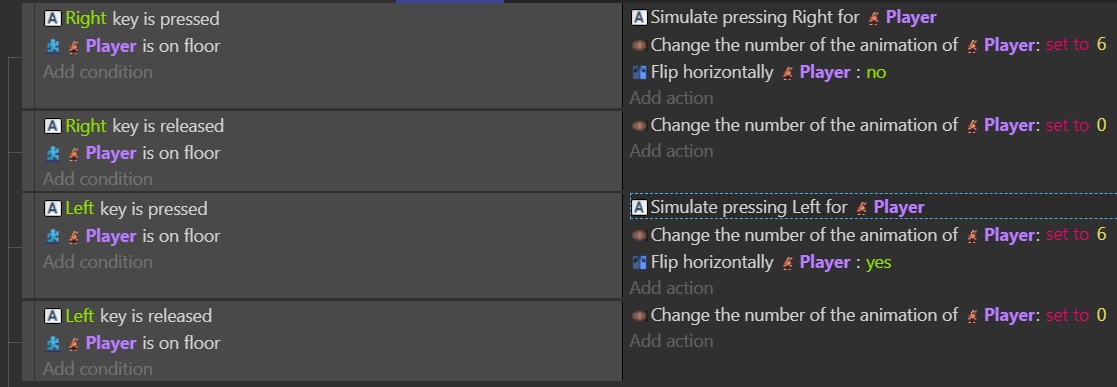Click the keyboard icon beside Left key is released
1117x387 pixels.
coord(52,316)
